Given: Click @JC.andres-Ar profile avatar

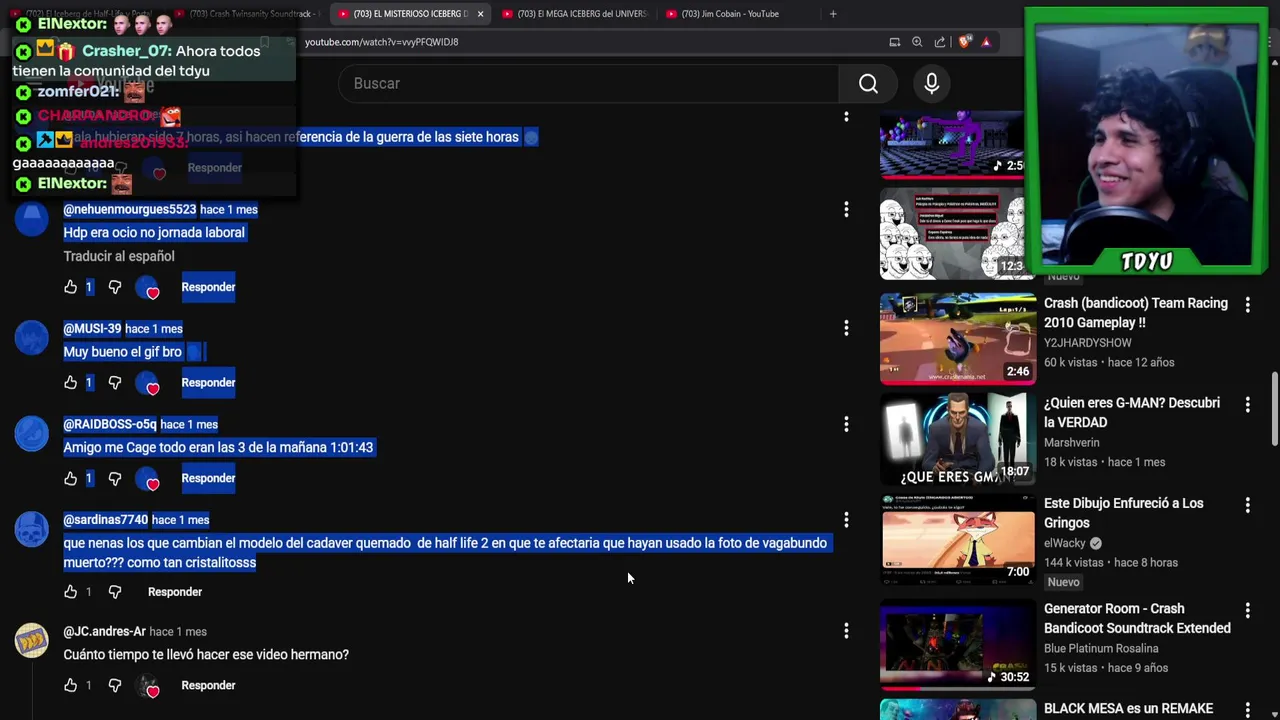Looking at the screenshot, I should [31, 640].
